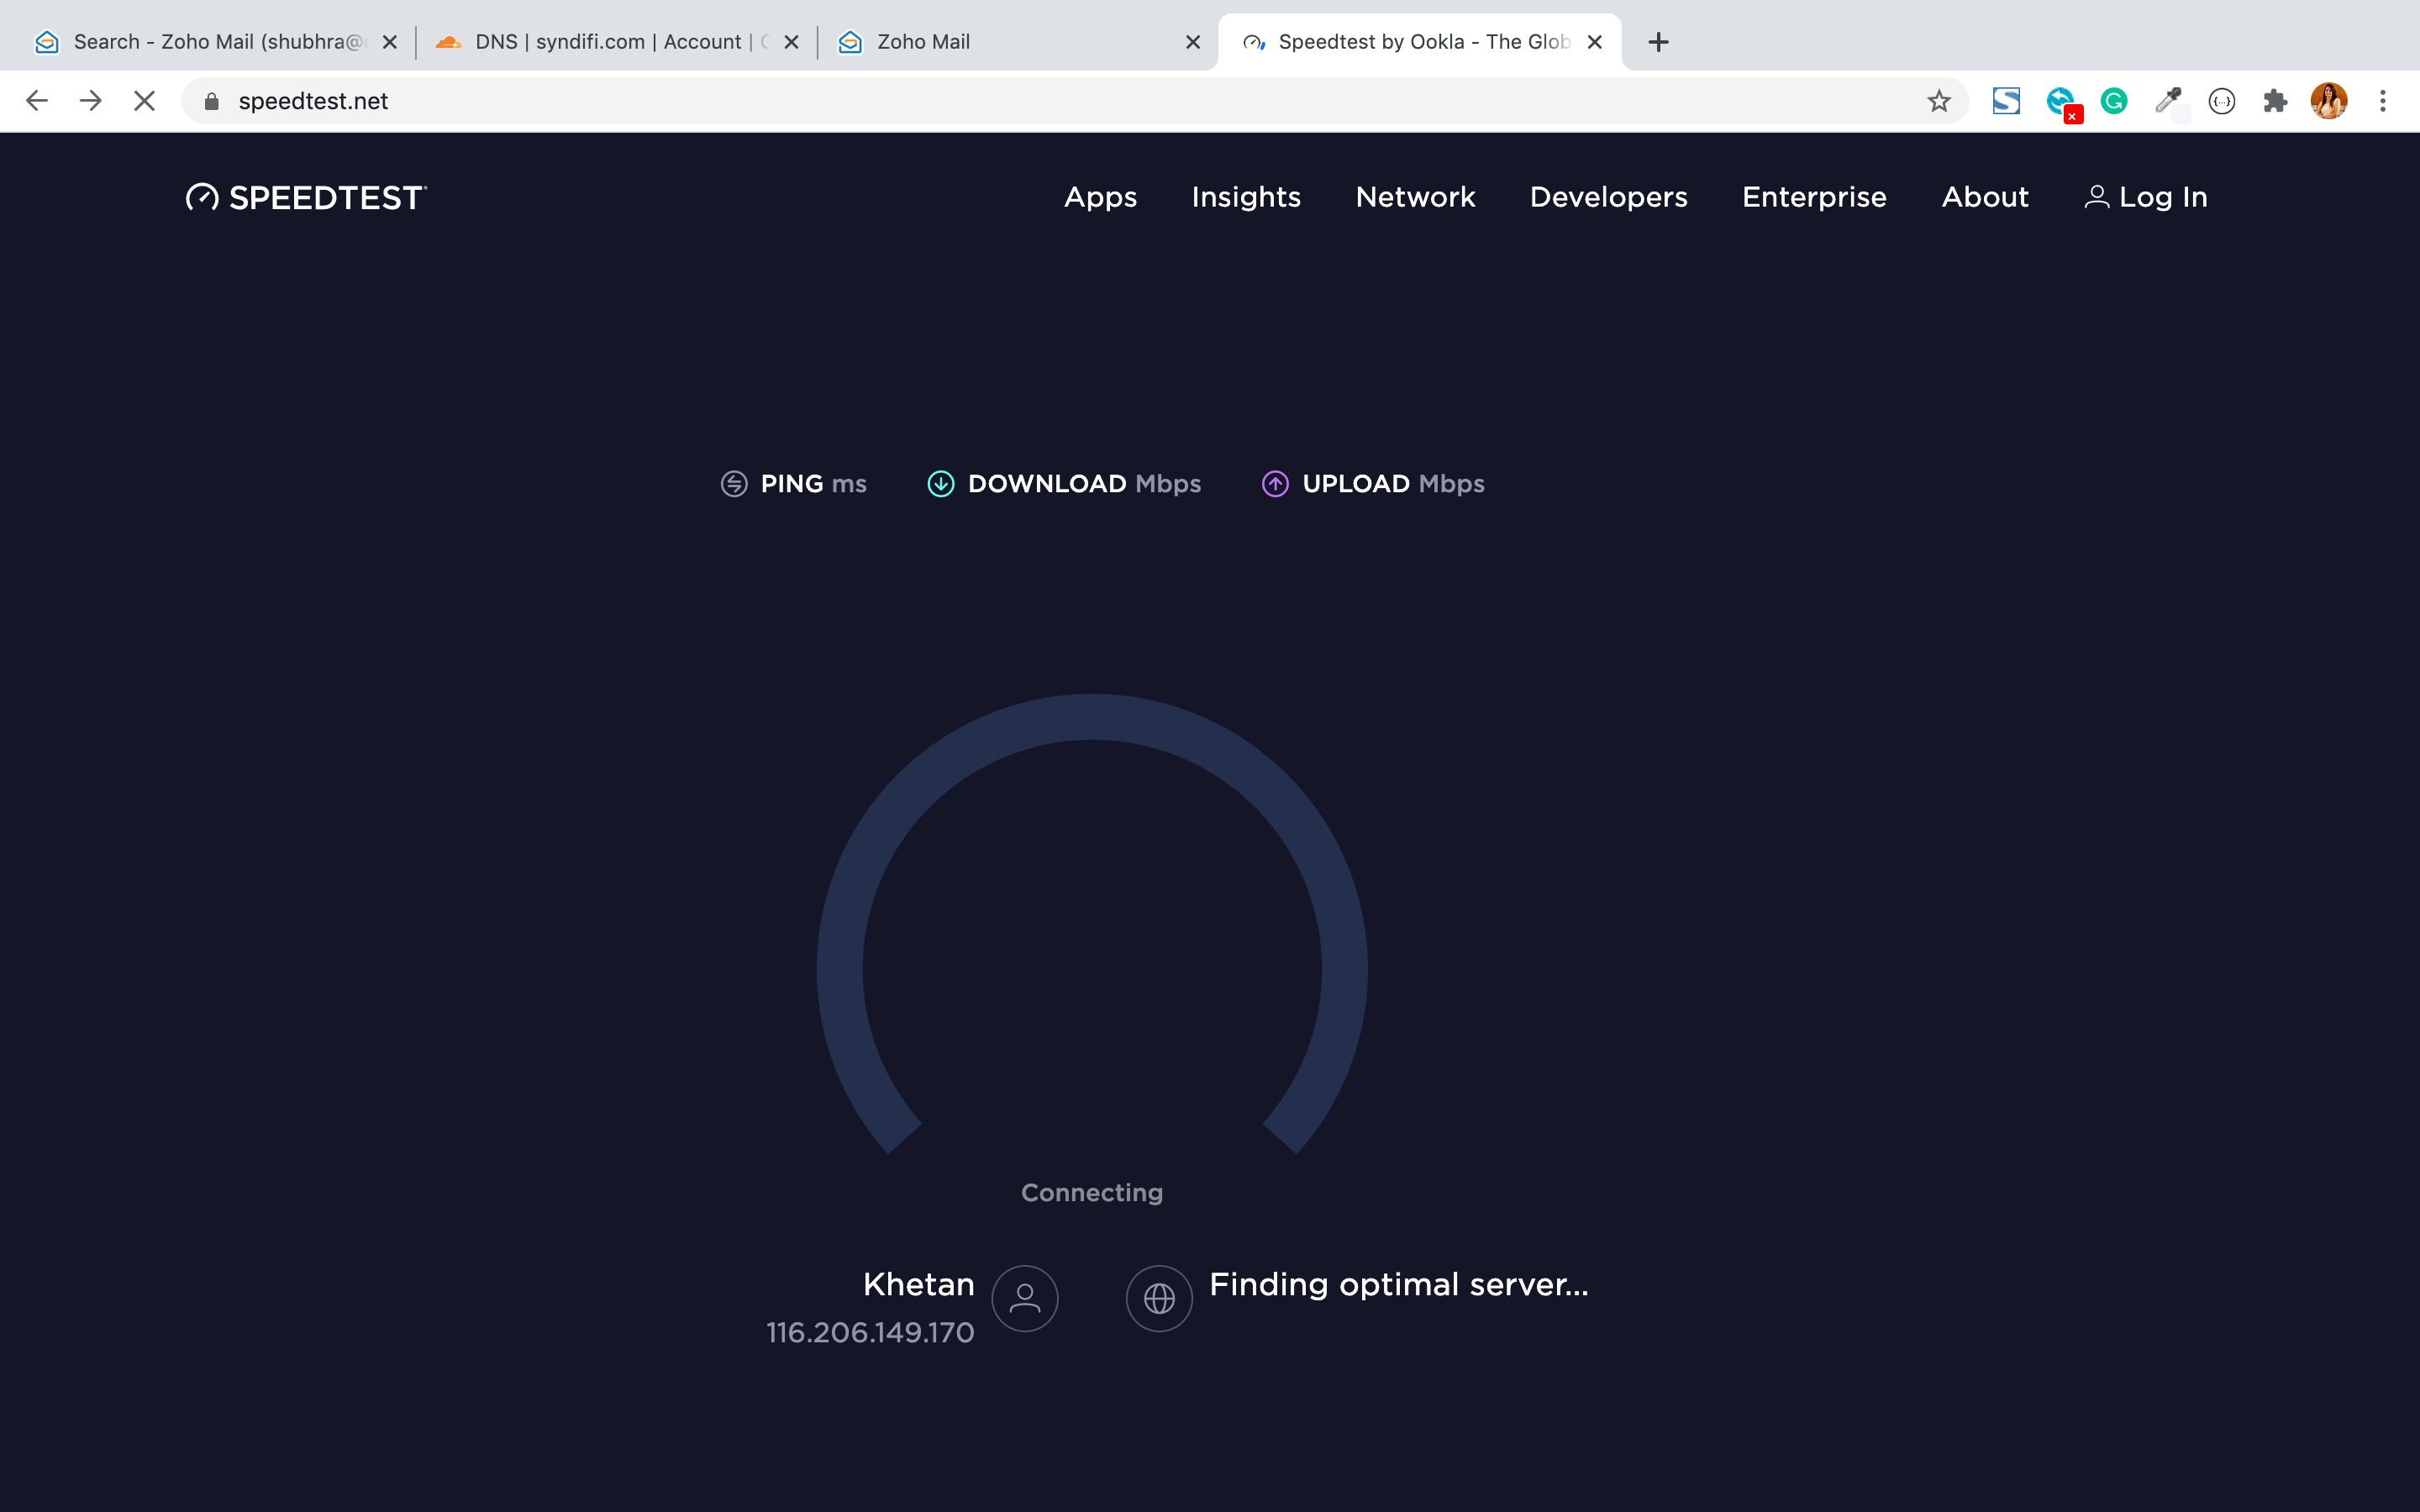Screen dimensions: 2420x1512
Task: Switch to the Zoho Mail tab
Action: click(x=1017, y=42)
